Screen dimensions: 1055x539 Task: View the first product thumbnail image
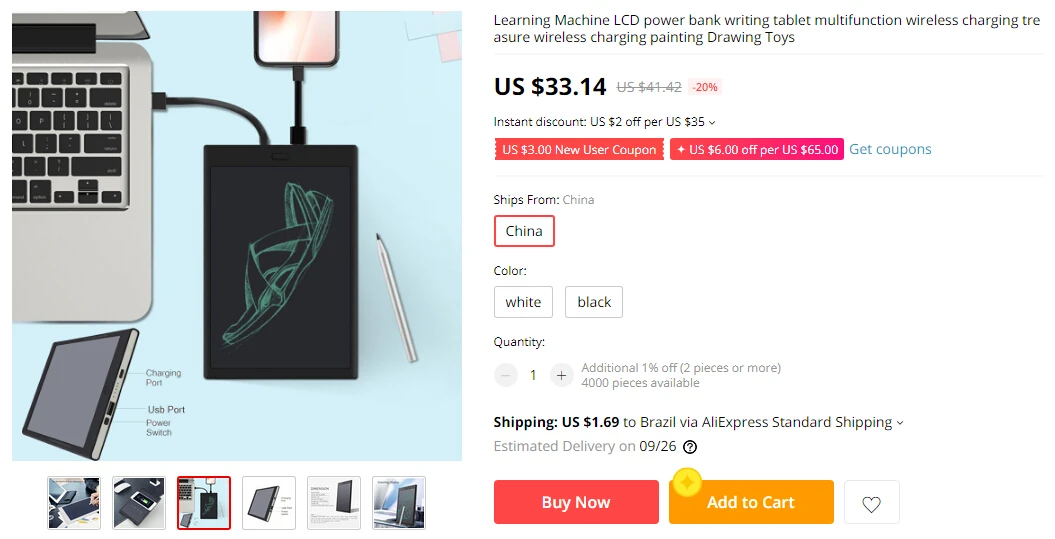pyautogui.click(x=74, y=503)
